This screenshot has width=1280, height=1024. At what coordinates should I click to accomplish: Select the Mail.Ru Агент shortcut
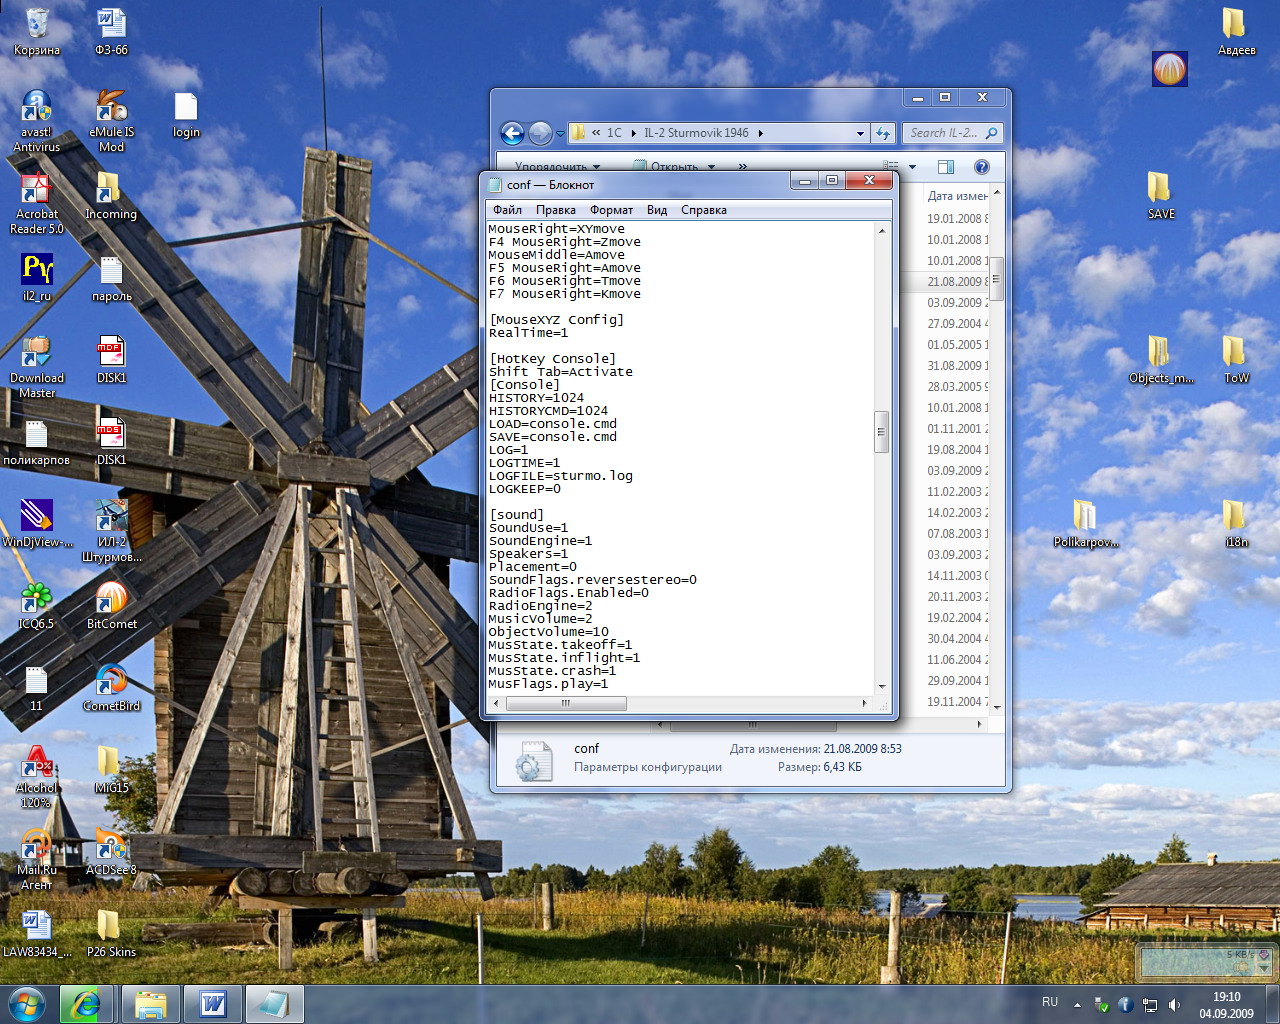[37, 859]
